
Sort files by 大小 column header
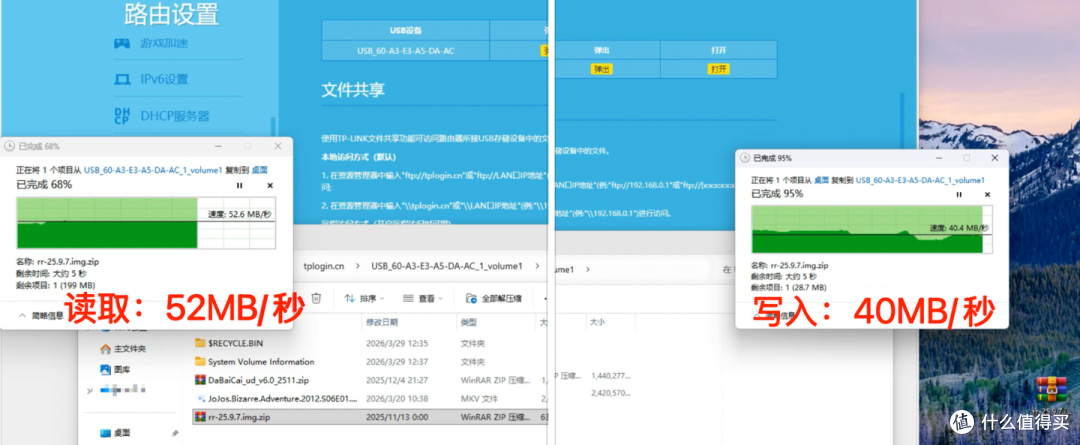click(x=596, y=322)
